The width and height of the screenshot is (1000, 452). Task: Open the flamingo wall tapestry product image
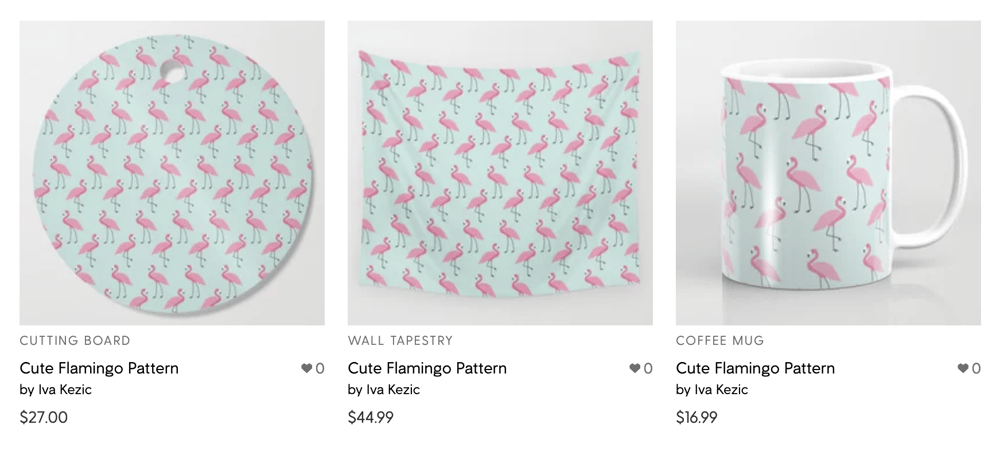(x=500, y=173)
